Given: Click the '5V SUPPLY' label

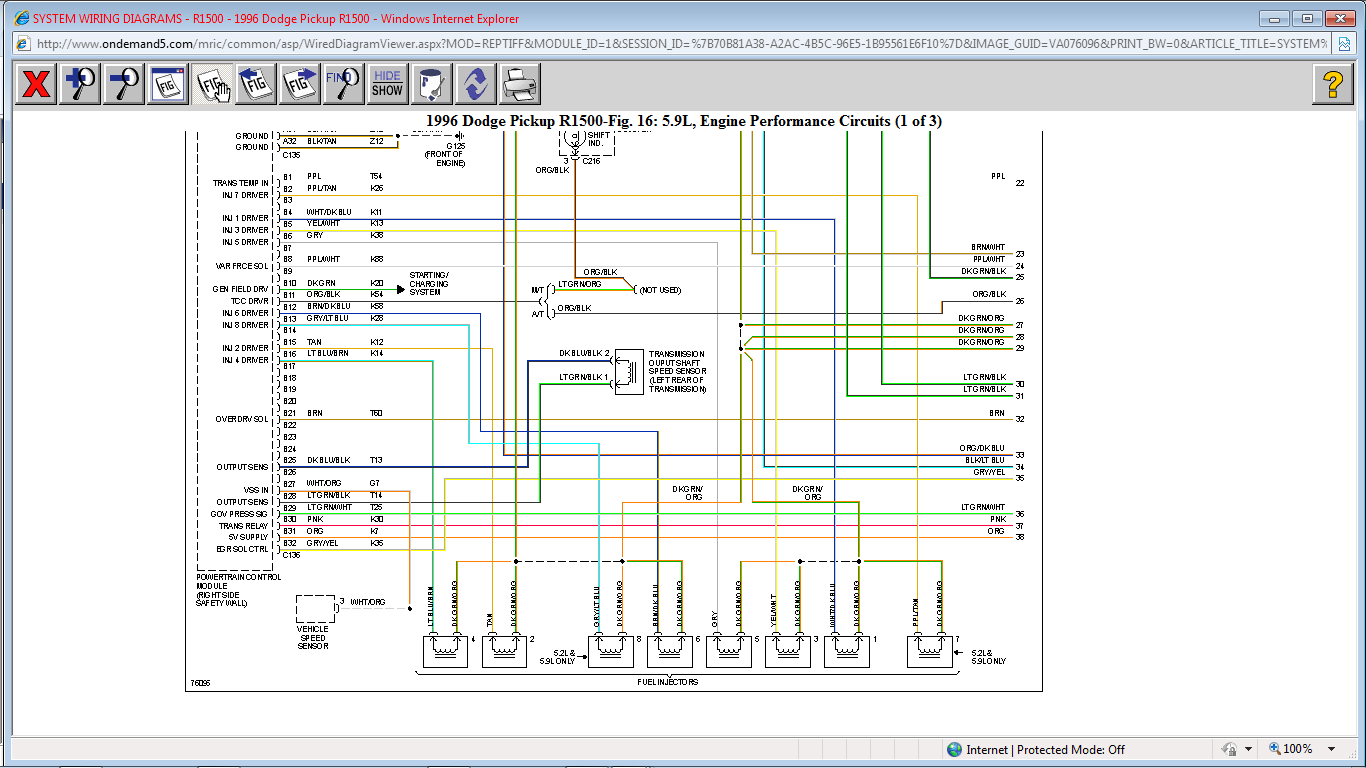Looking at the screenshot, I should [x=249, y=537].
